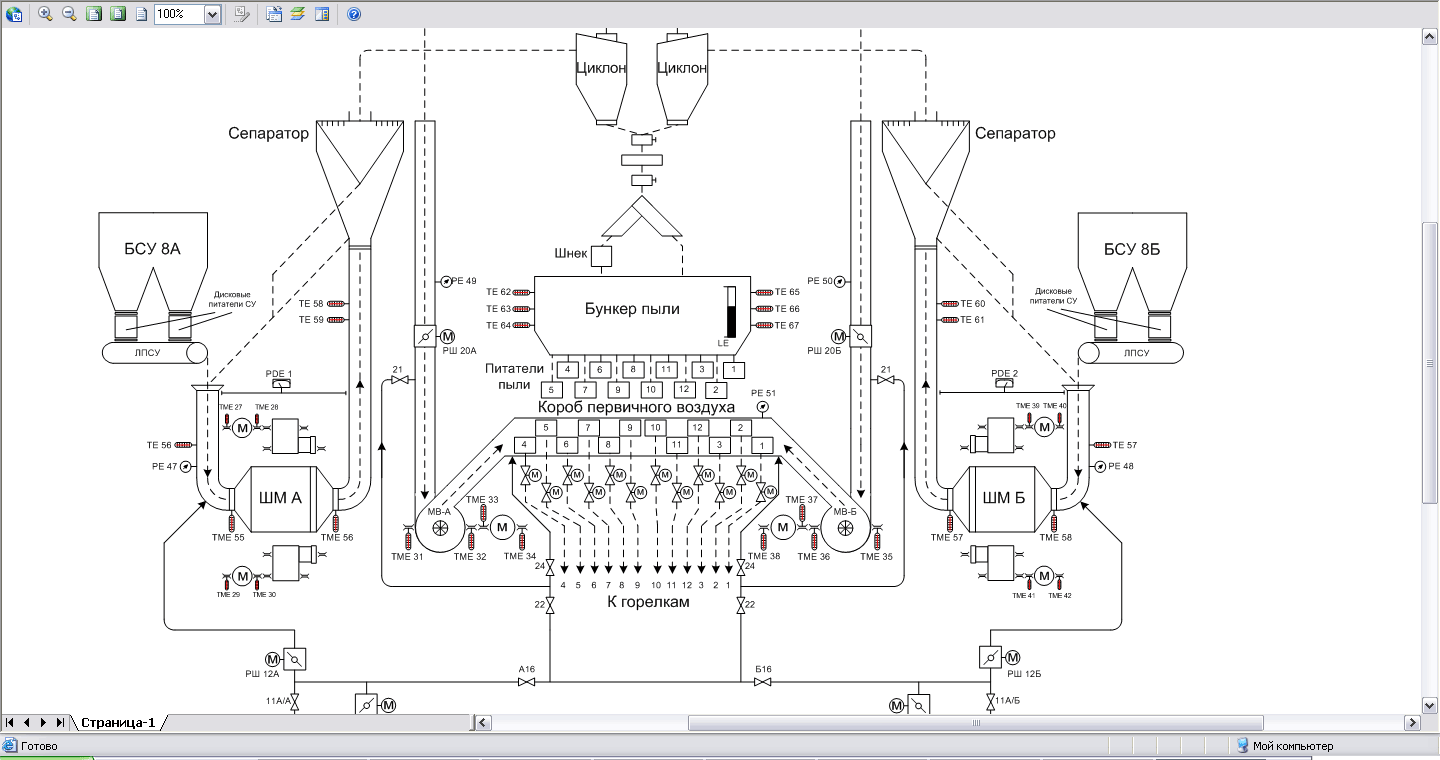Screen dimensions: 1440x760
Task: Click the left ЛПСУ conveyor under БСУ 8А
Action: point(155,352)
